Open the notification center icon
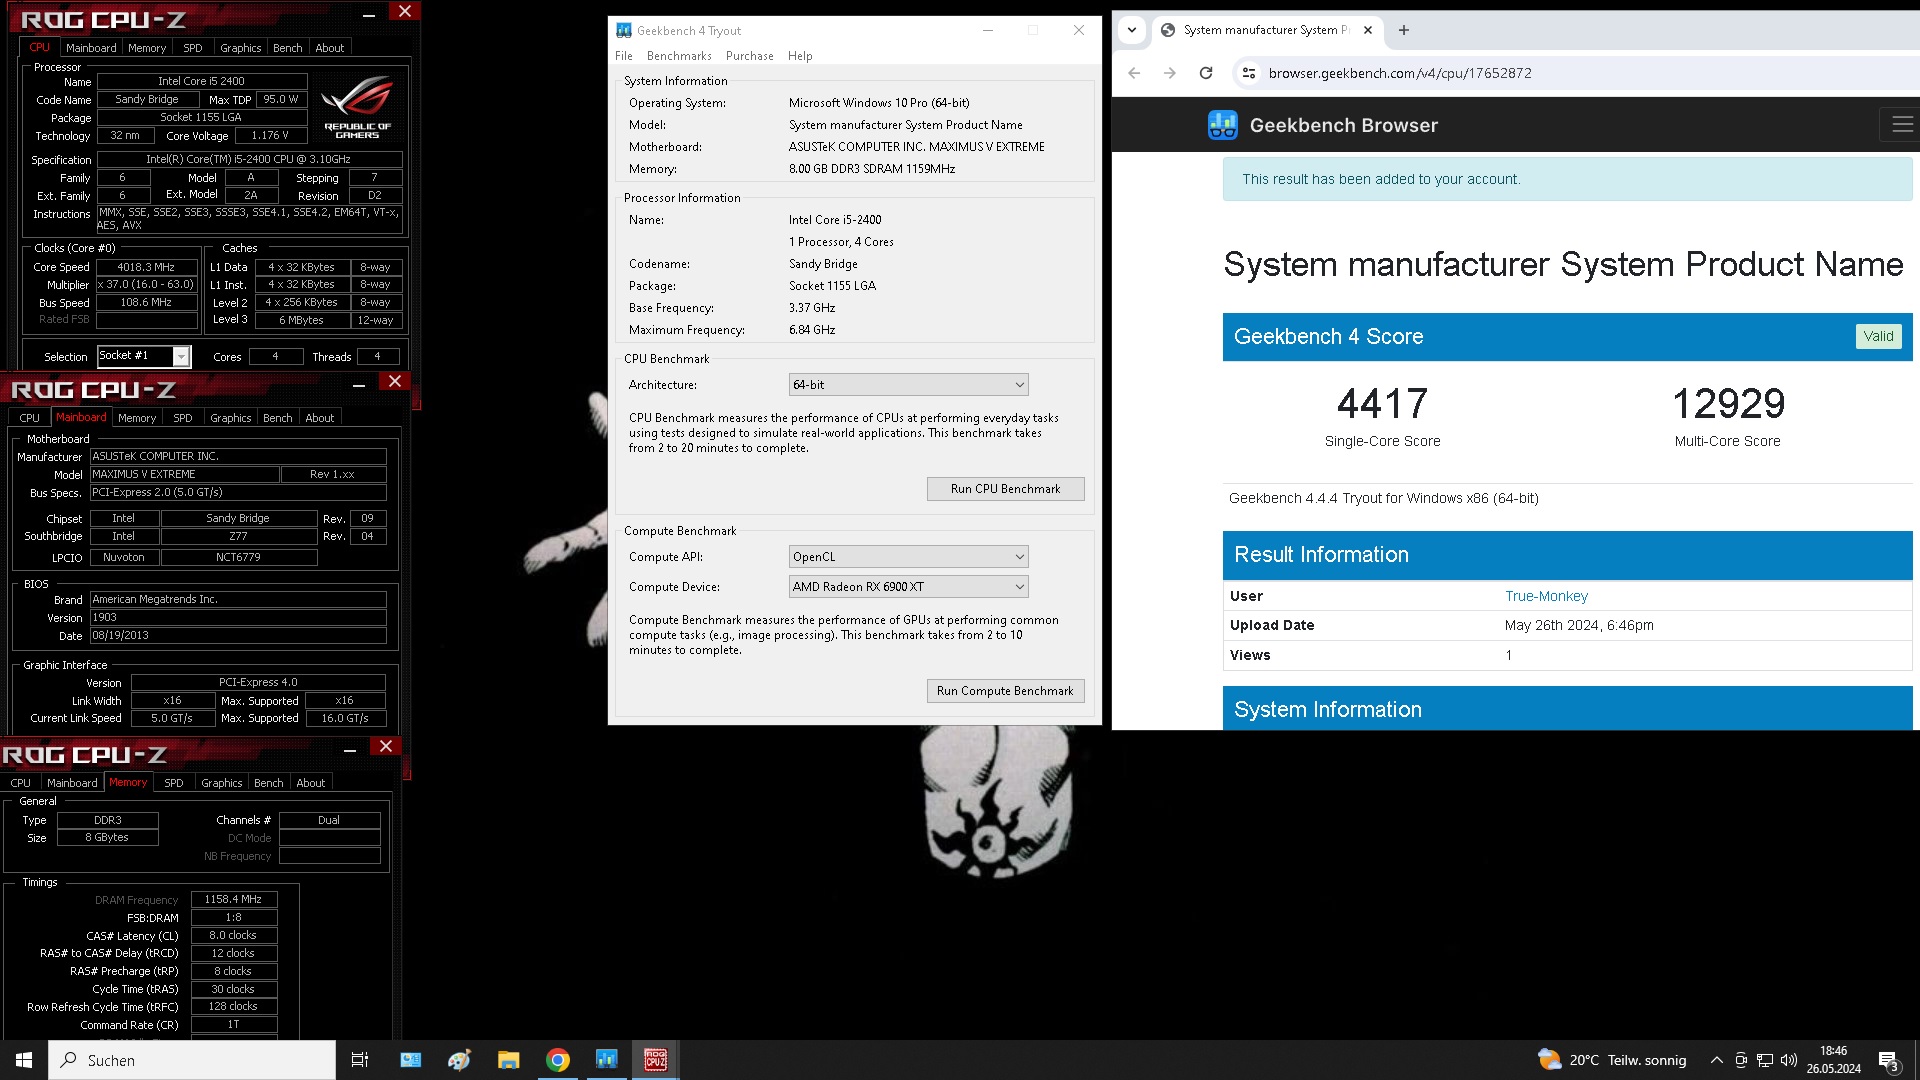1920x1080 pixels. (x=1889, y=1060)
